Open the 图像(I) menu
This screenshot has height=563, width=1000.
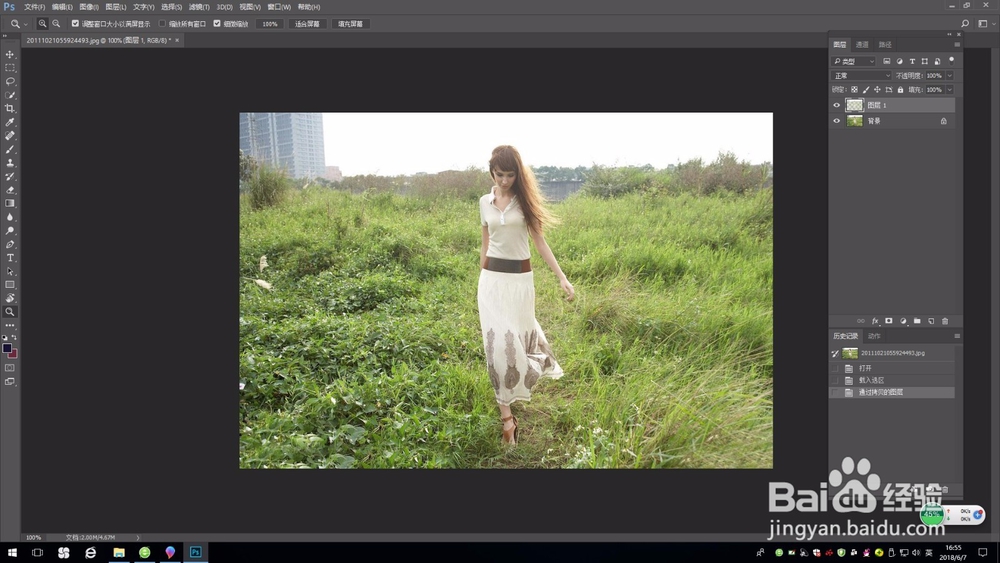tap(89, 7)
